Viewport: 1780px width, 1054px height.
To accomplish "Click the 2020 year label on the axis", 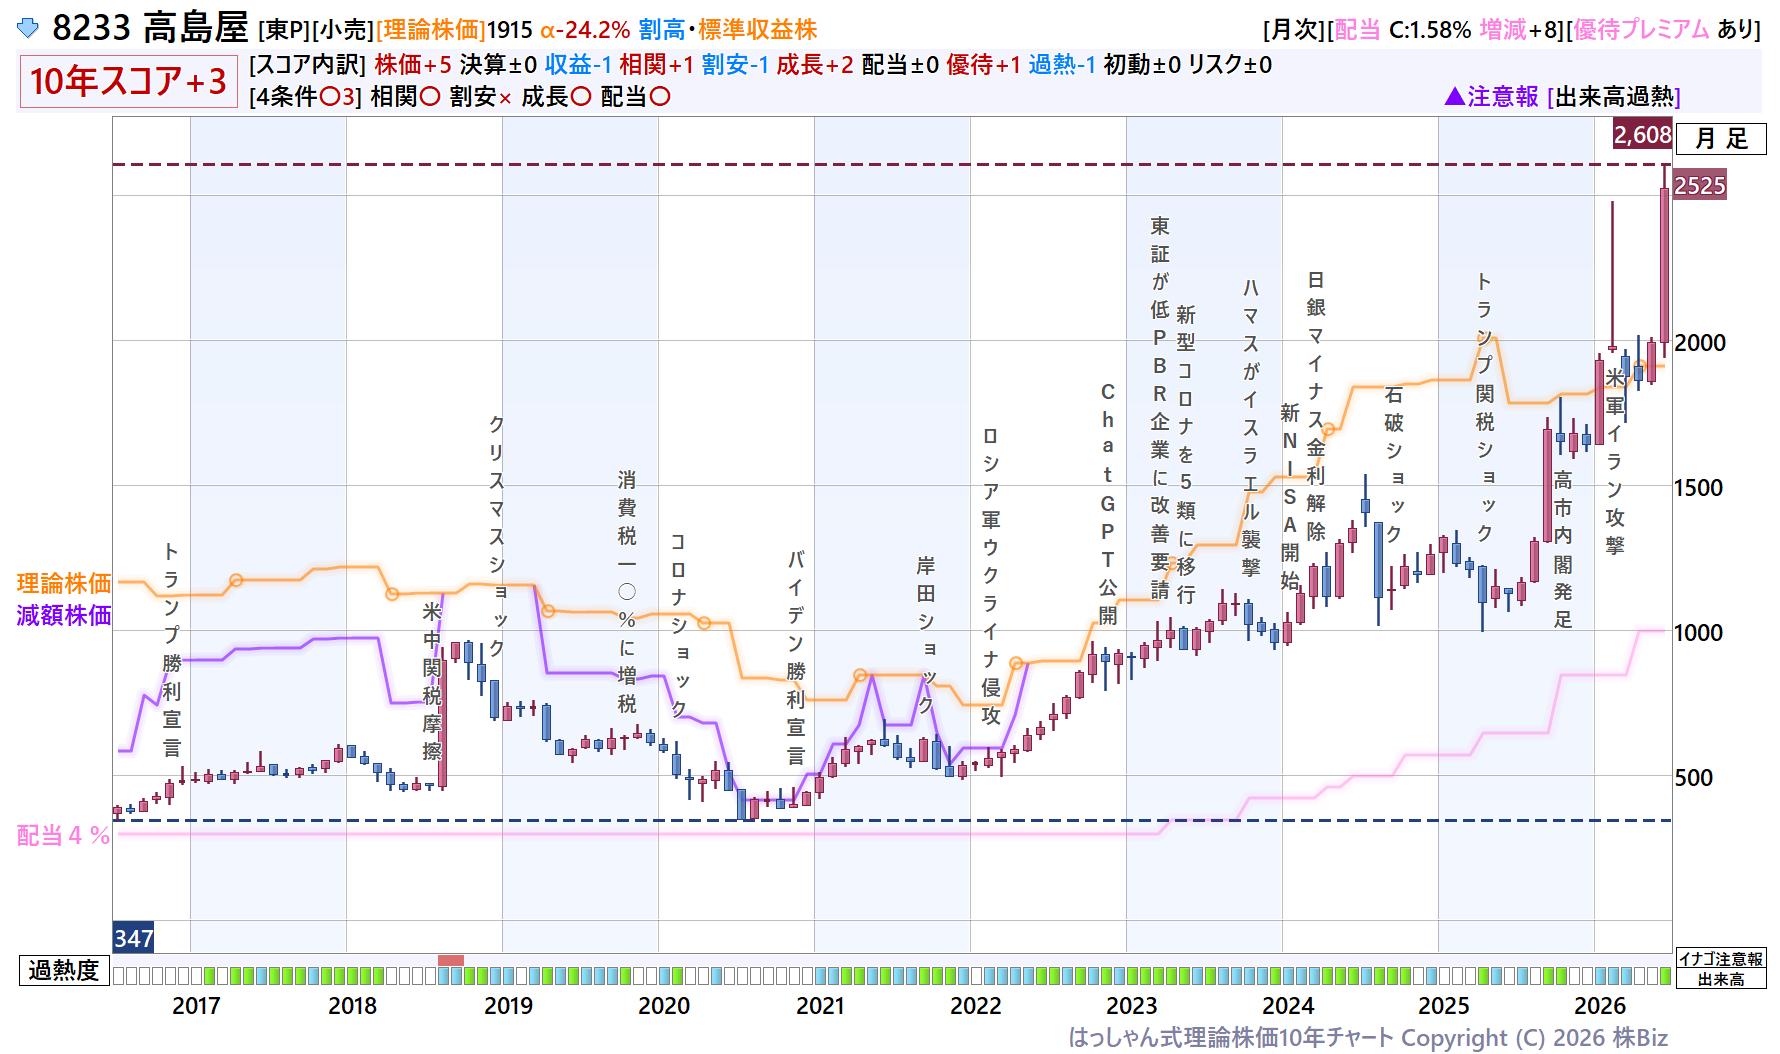I will (664, 1006).
